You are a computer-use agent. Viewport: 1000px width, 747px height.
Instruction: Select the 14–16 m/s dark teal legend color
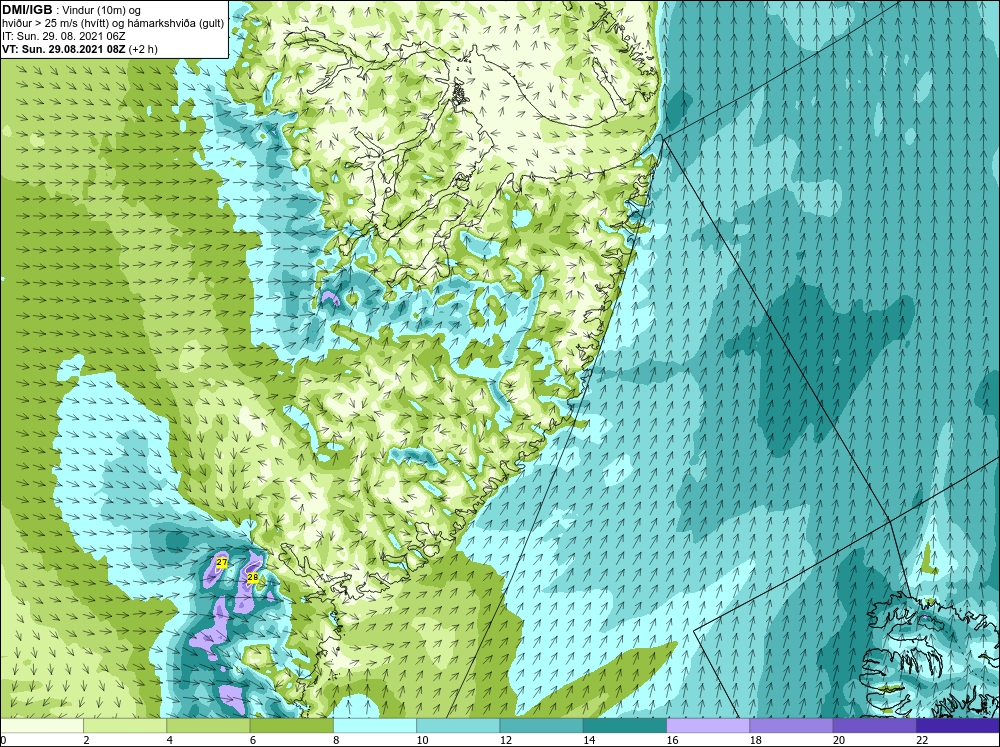coord(625,726)
